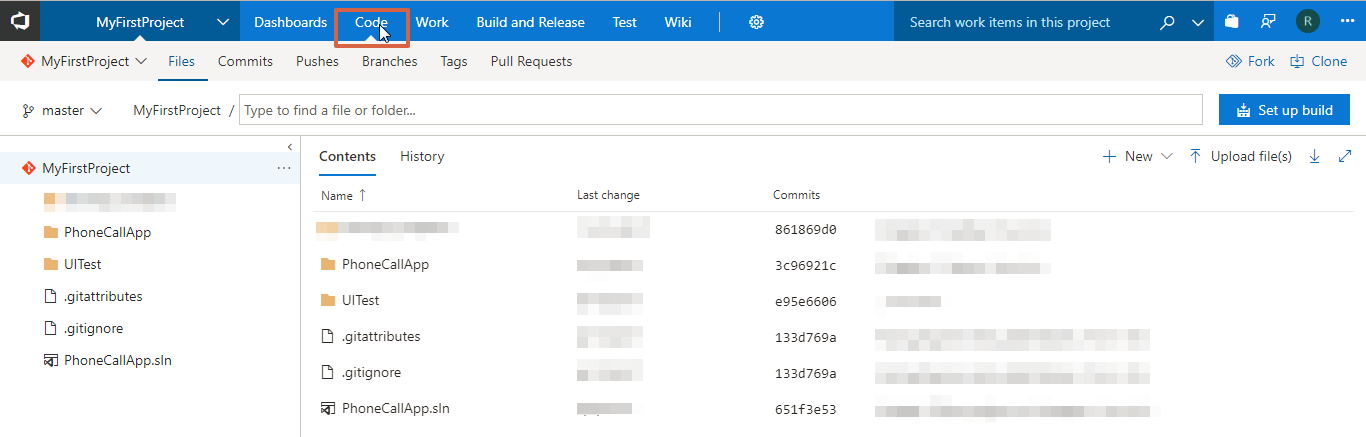Open Build and Release hub
This screenshot has width=1366, height=437.
(x=530, y=22)
